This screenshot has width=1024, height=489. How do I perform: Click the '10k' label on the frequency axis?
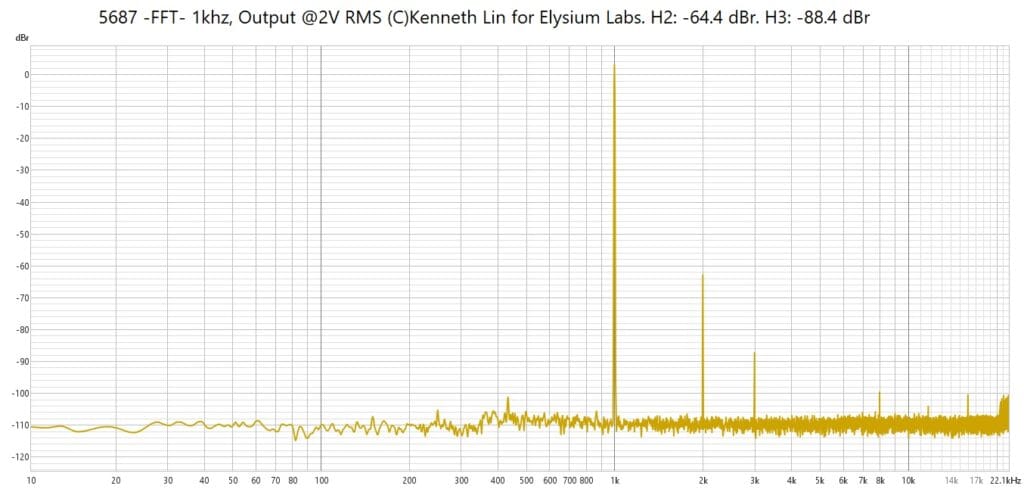click(x=908, y=481)
